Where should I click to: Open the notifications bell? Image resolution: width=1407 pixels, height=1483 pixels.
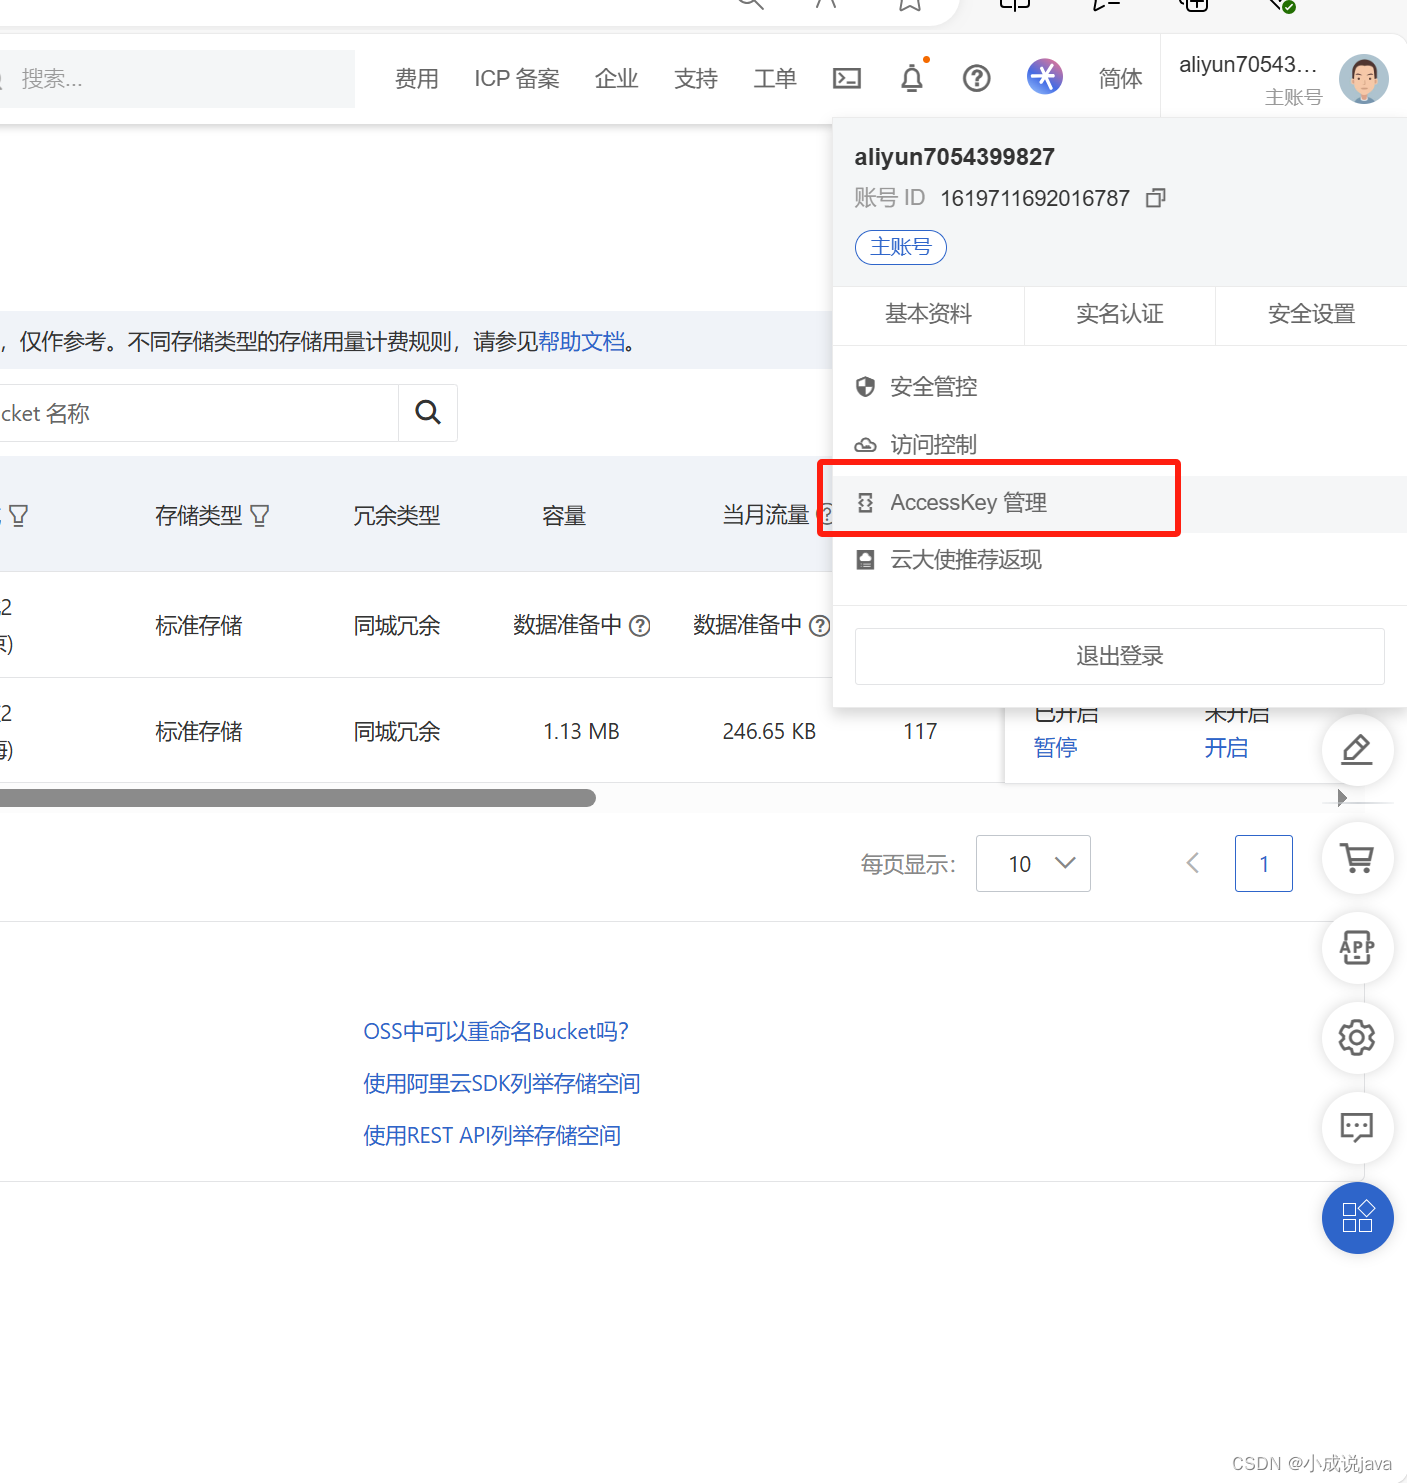911,78
